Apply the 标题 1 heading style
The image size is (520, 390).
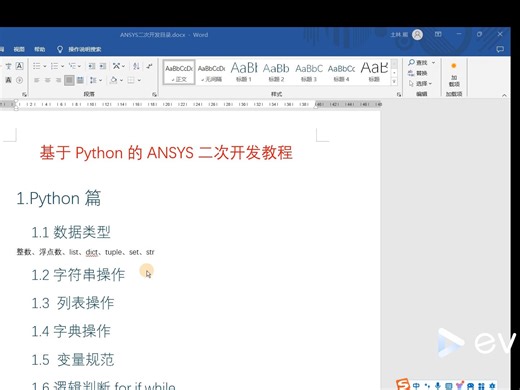tap(244, 72)
